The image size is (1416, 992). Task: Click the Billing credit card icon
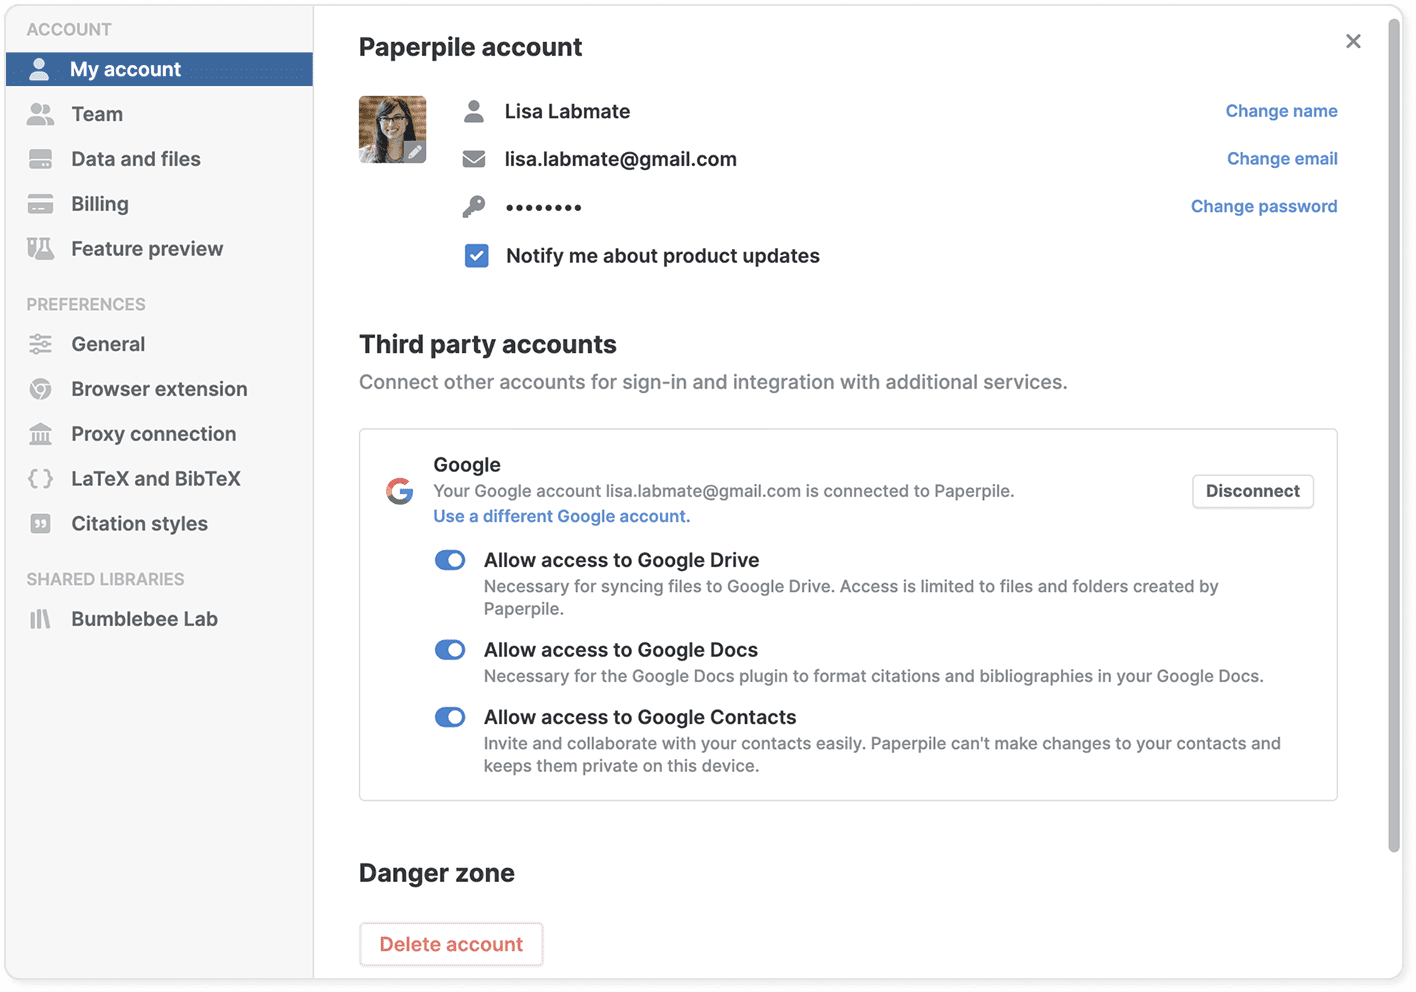tap(40, 205)
